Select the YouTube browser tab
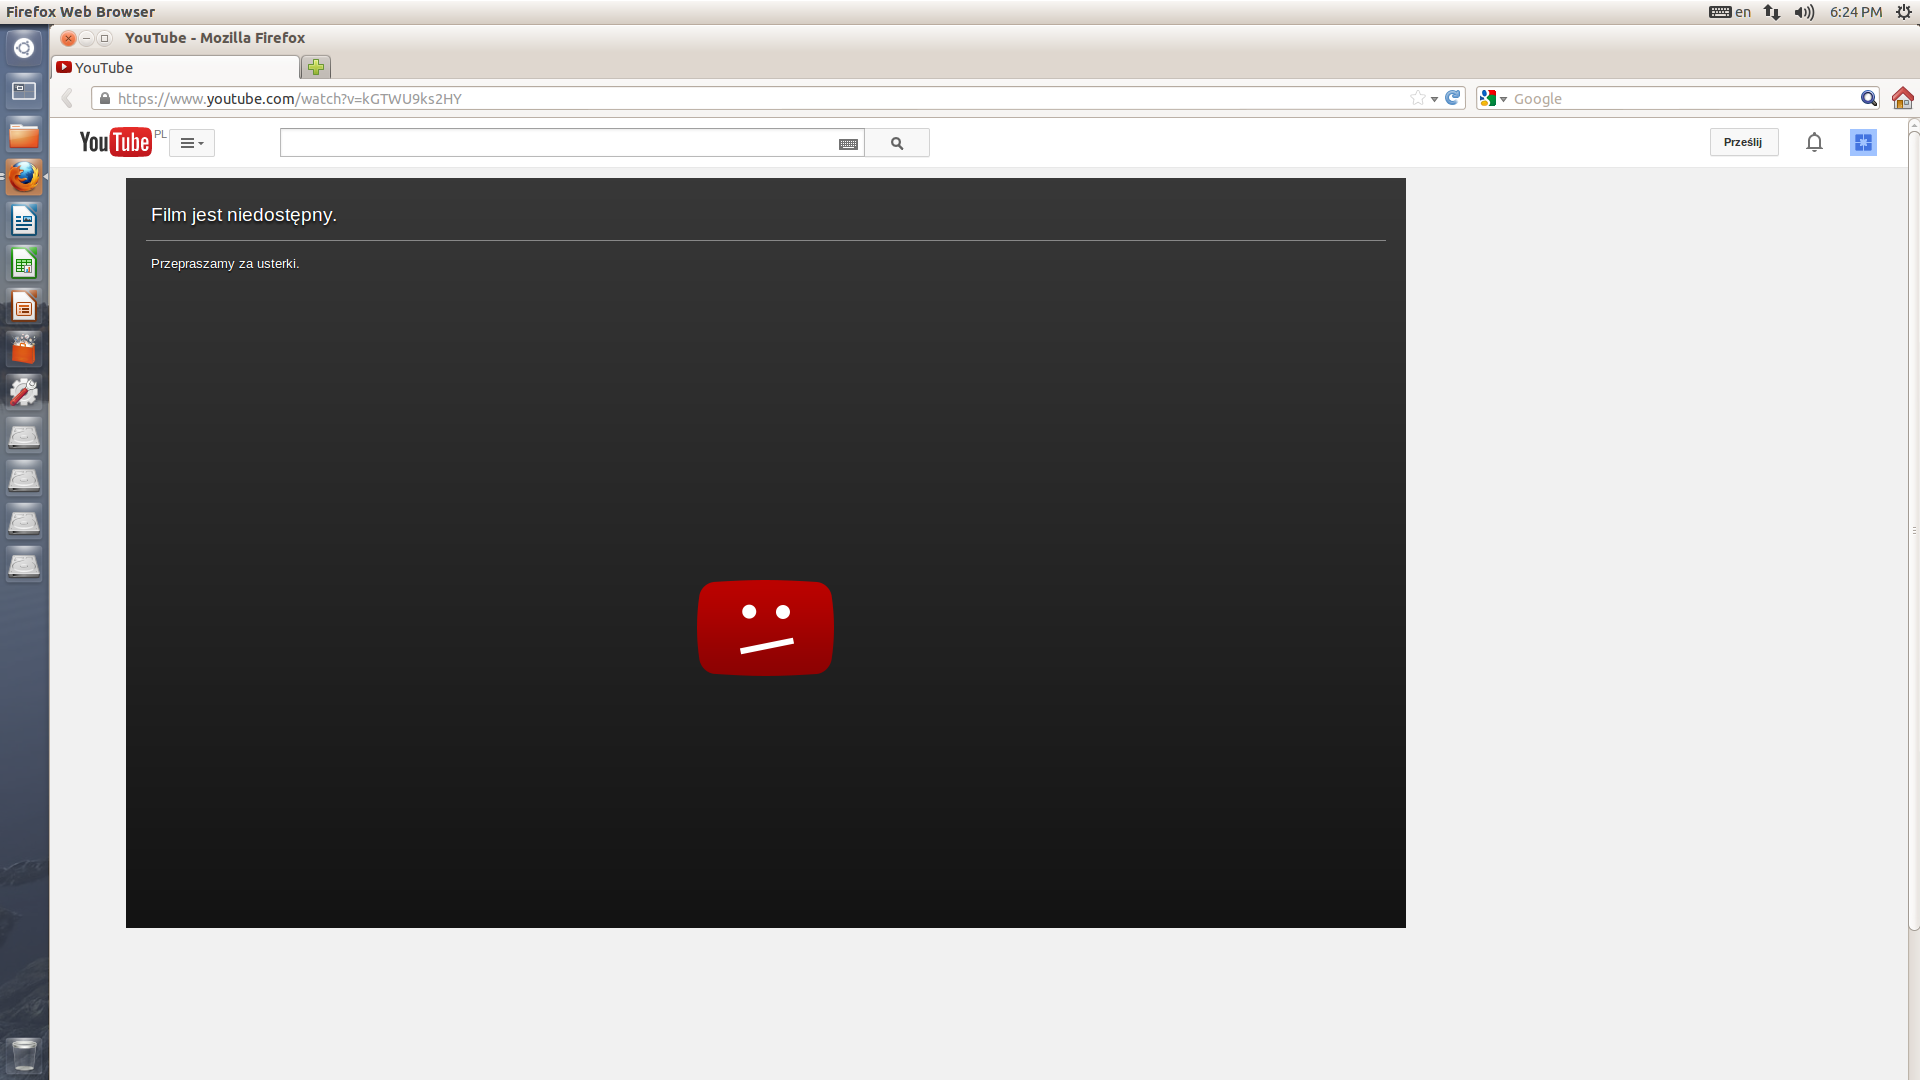 point(176,67)
